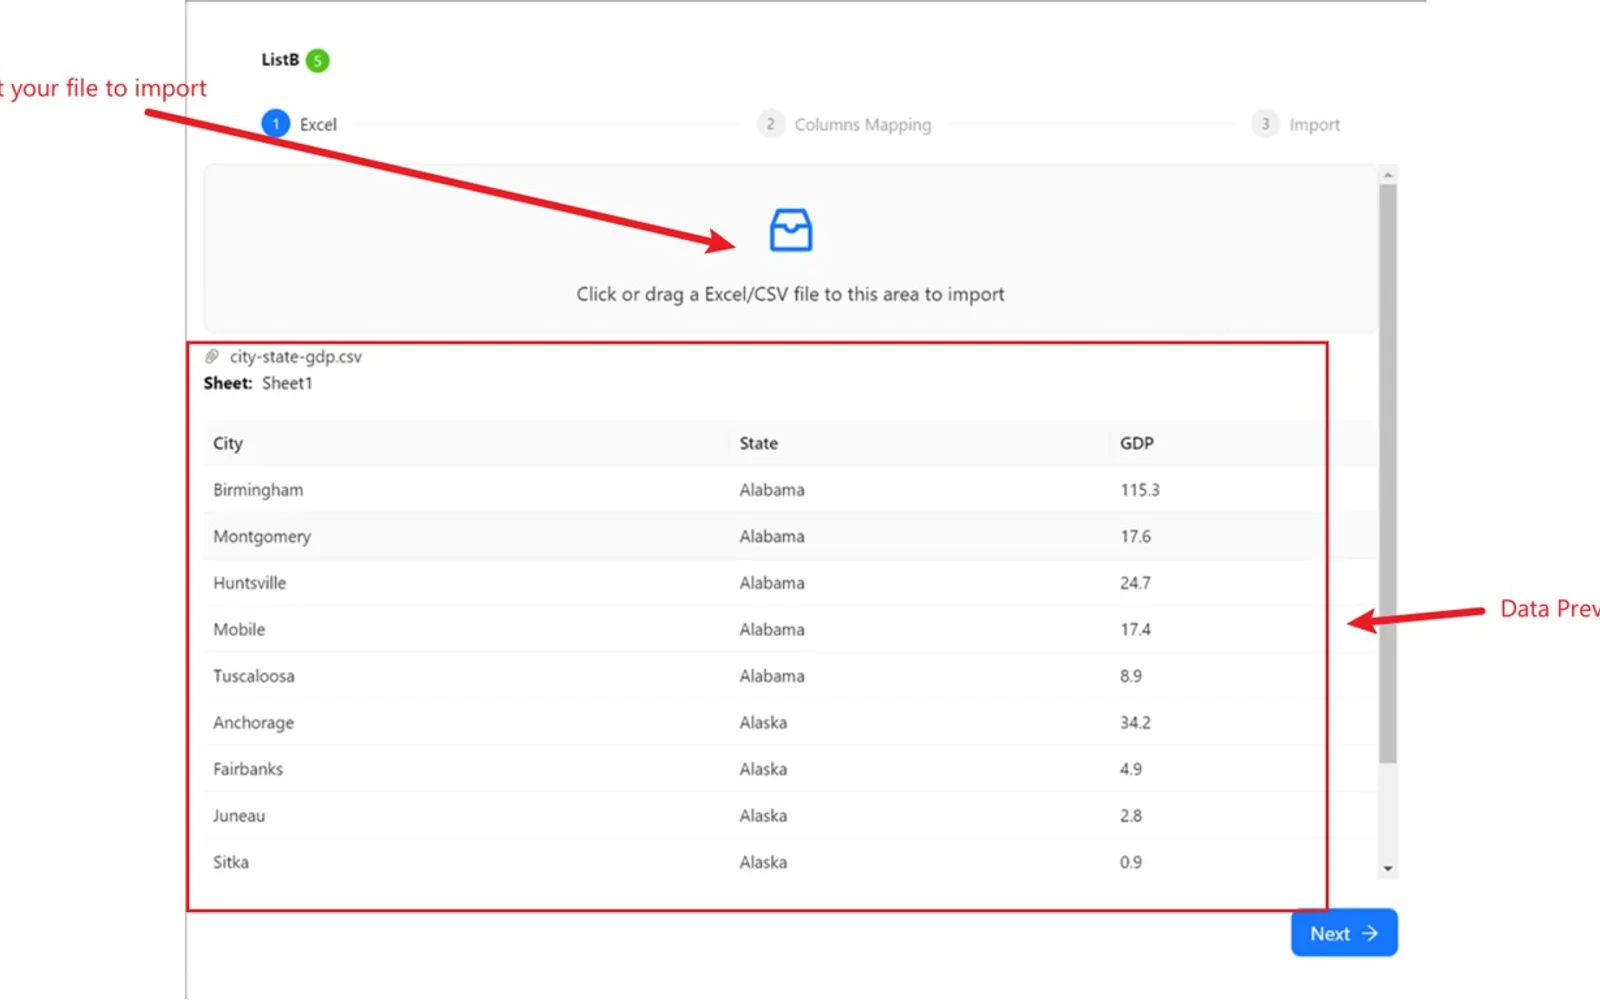1600x1000 pixels.
Task: Click the green badge showing 5 next to ListB
Action: point(317,61)
